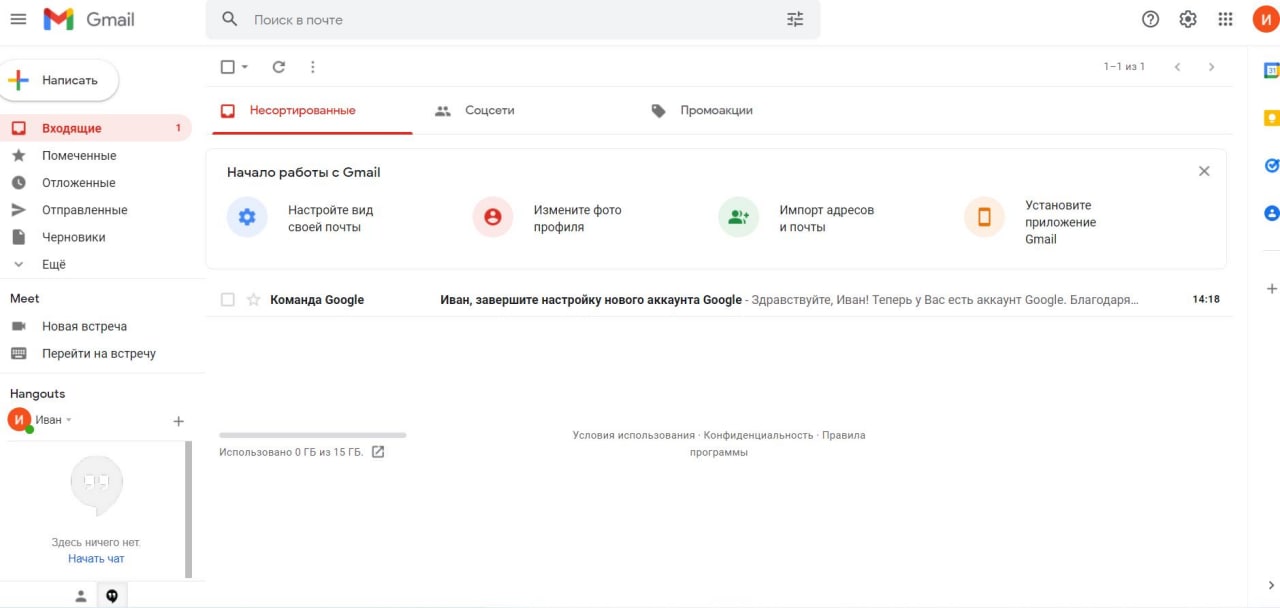Click the search magnifier icon
1280x608 pixels.
pos(230,19)
